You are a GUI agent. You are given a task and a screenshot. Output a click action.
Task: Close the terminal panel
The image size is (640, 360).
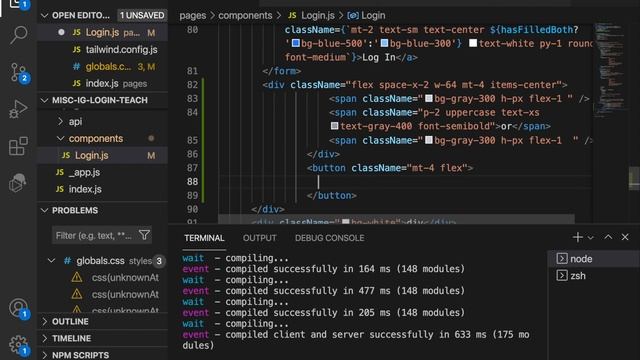[x=625, y=237]
